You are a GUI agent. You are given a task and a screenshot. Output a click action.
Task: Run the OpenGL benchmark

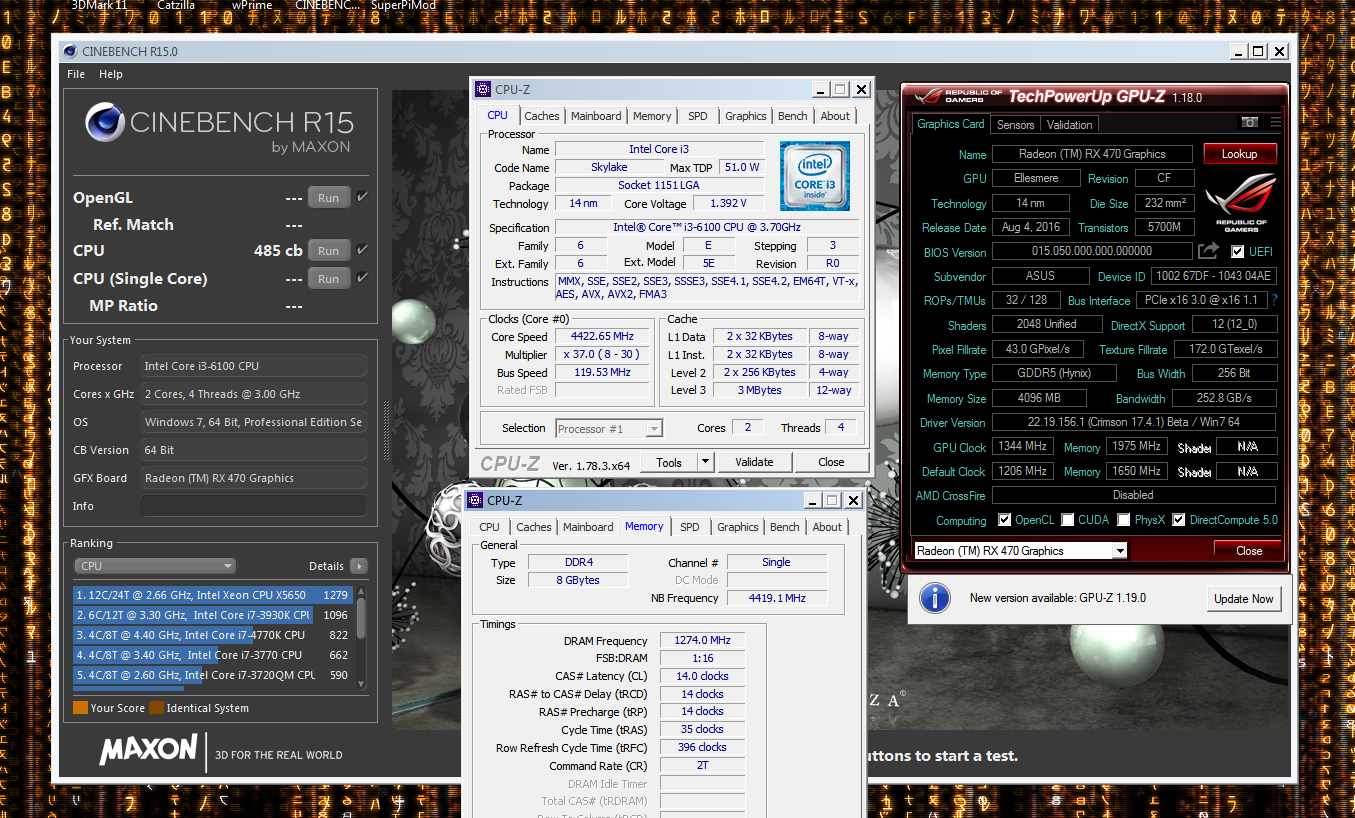tap(328, 198)
